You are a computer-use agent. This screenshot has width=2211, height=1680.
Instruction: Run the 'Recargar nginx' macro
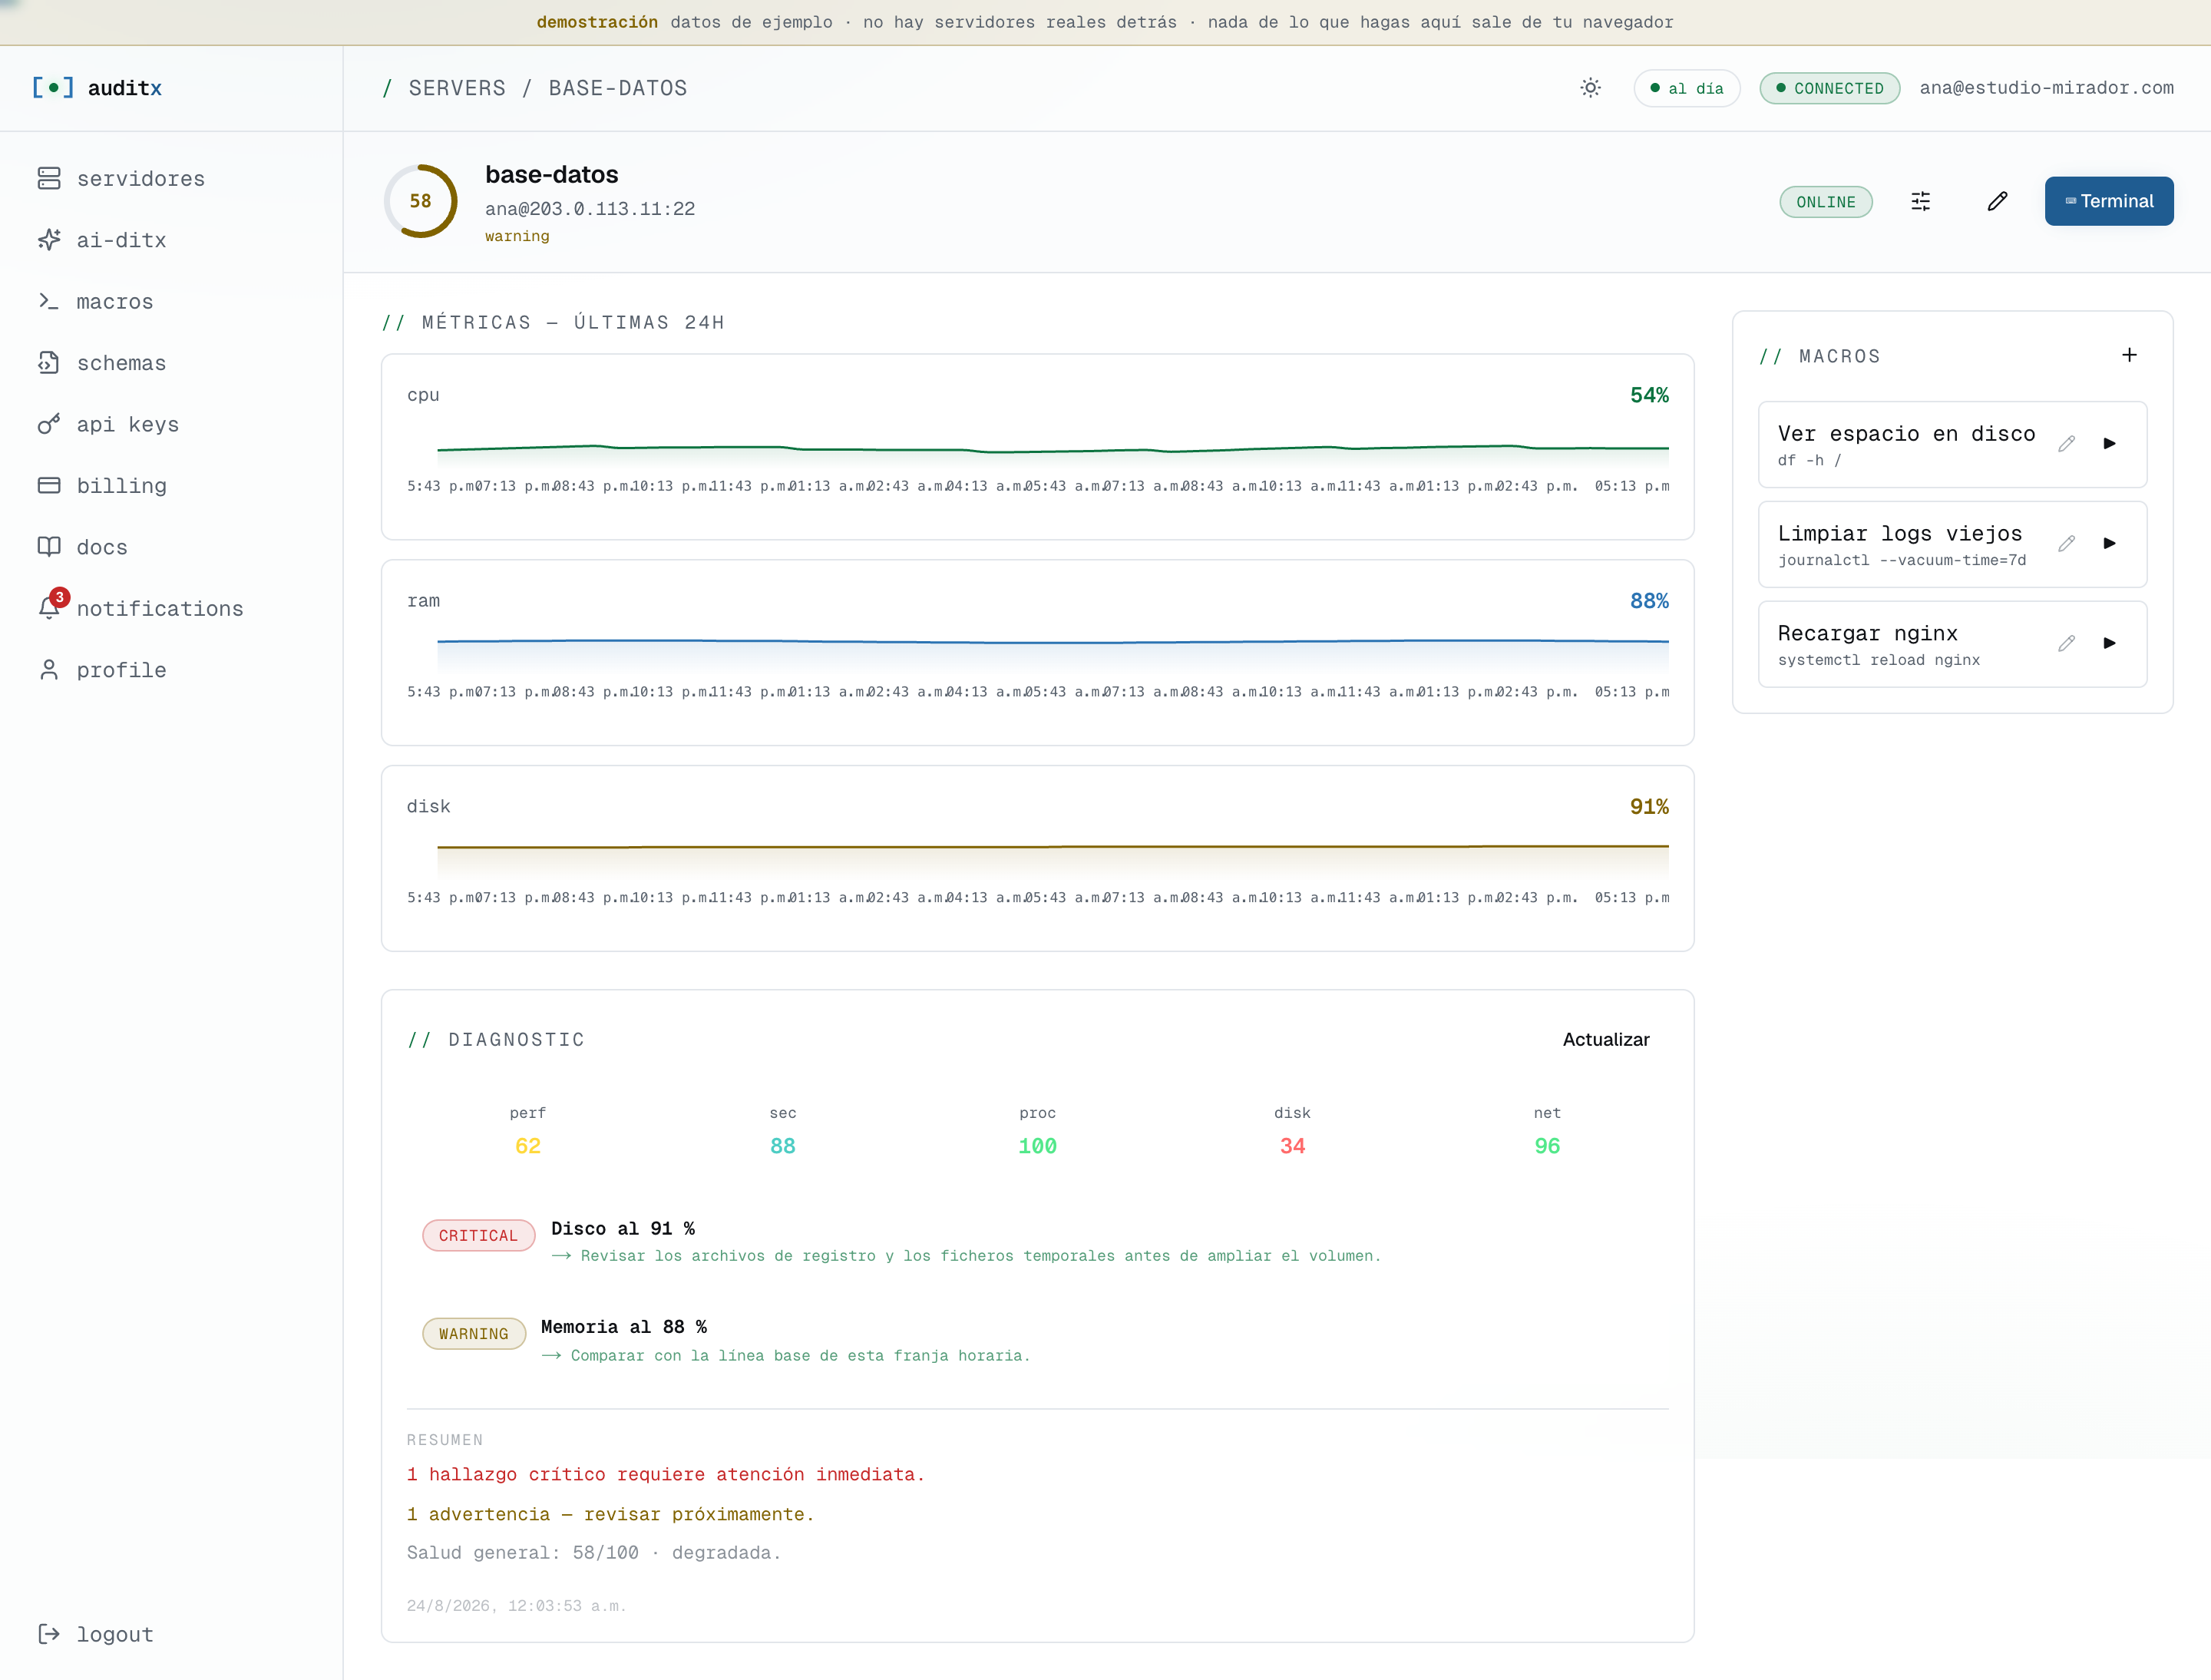pos(2109,643)
